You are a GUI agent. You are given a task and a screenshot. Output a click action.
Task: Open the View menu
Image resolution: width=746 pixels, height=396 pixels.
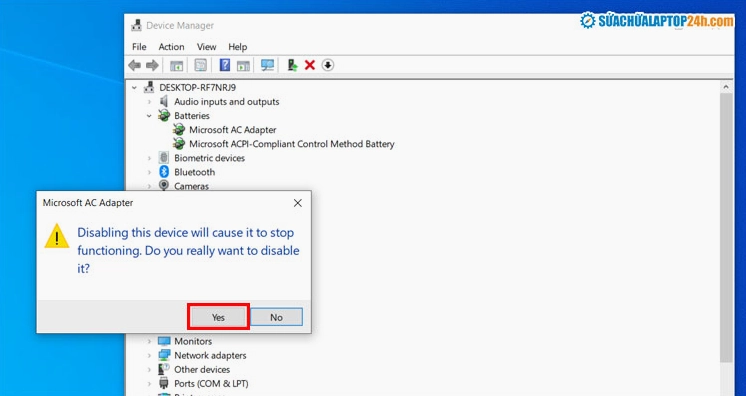[x=206, y=47]
